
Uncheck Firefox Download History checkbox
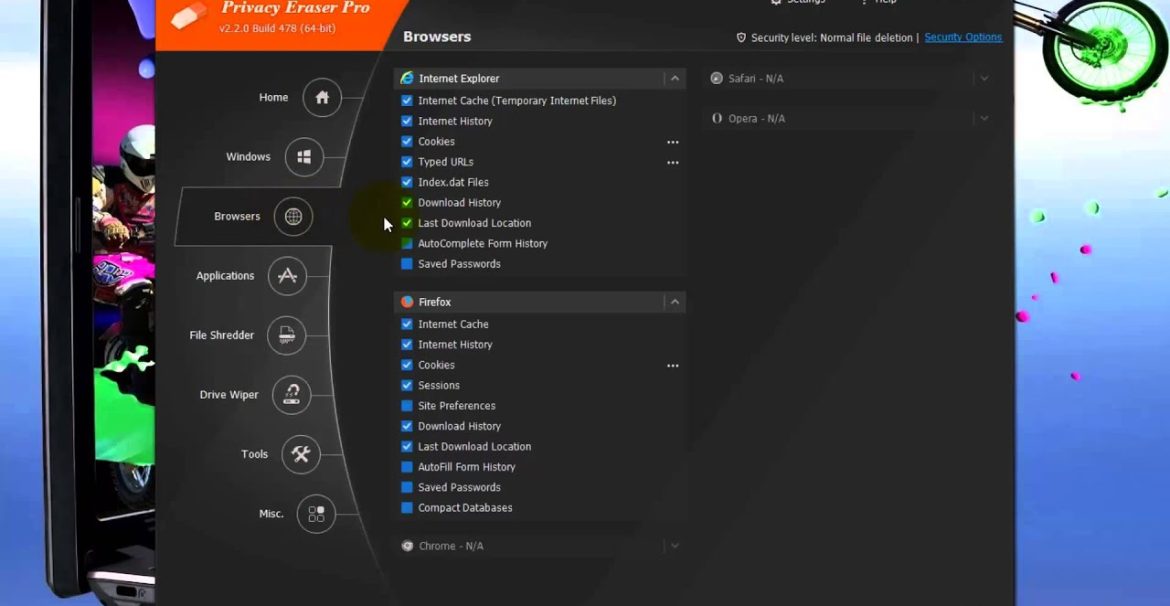click(407, 426)
